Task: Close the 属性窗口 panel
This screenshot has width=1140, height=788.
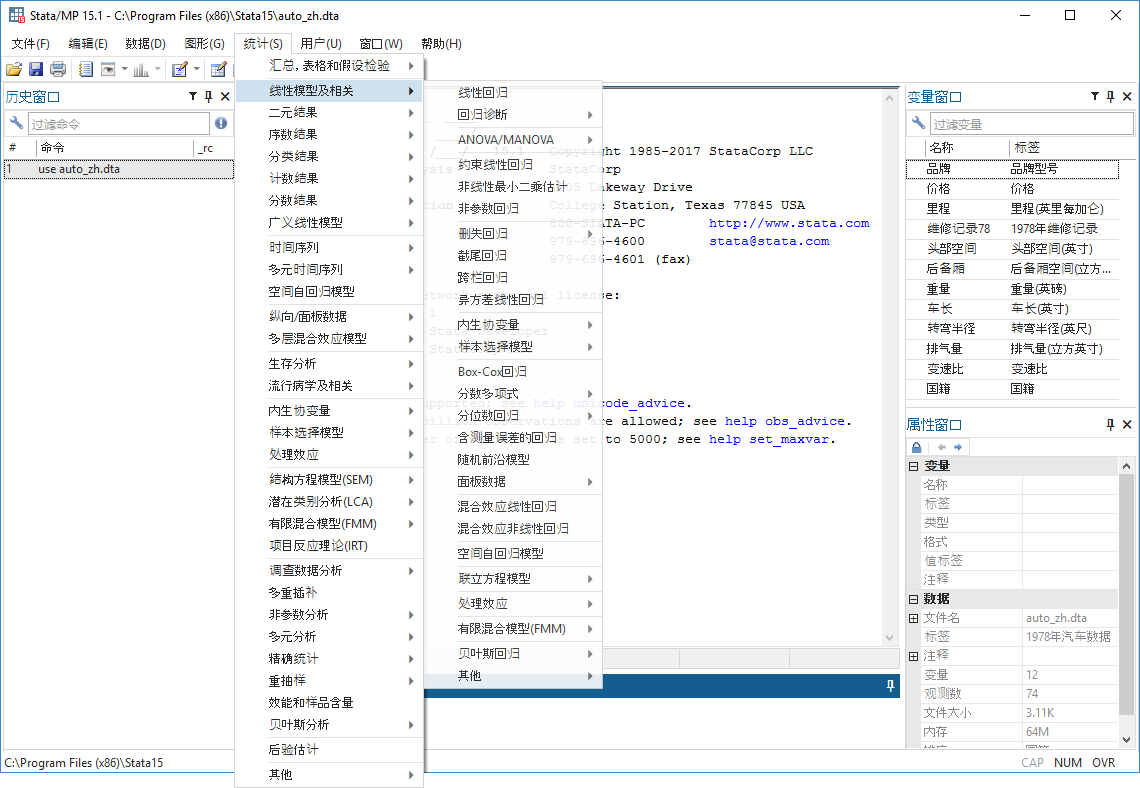Action: [1127, 425]
